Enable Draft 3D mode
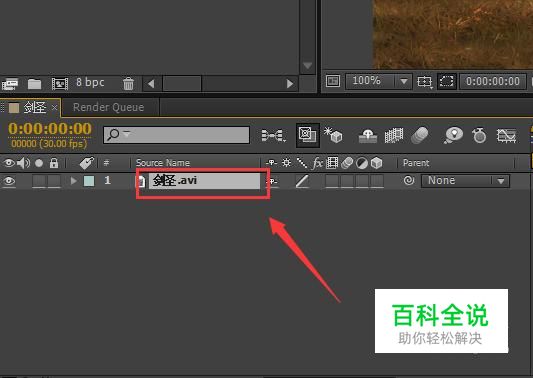 pyautogui.click(x=333, y=135)
